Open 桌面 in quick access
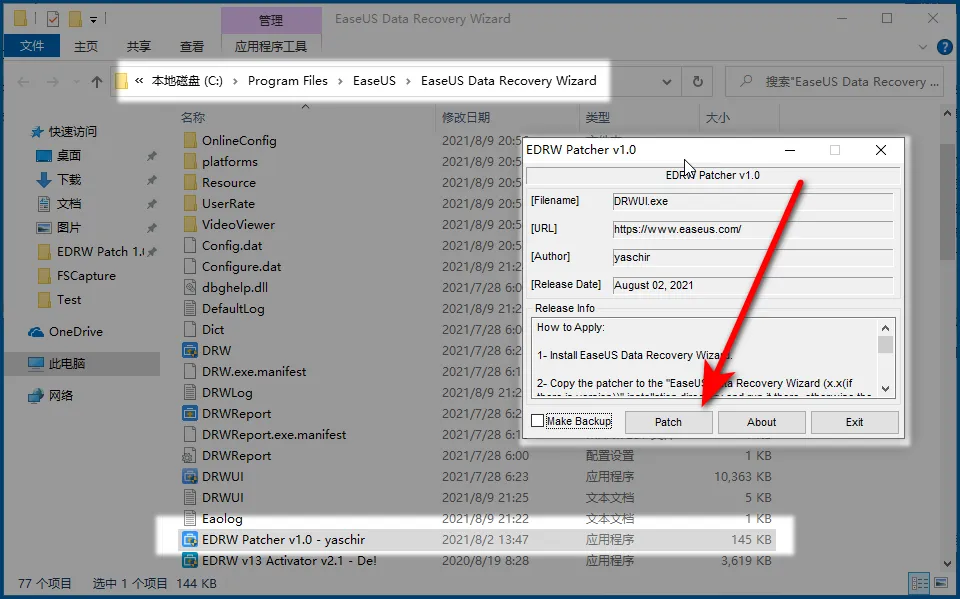This screenshot has width=960, height=599. click(x=69, y=156)
